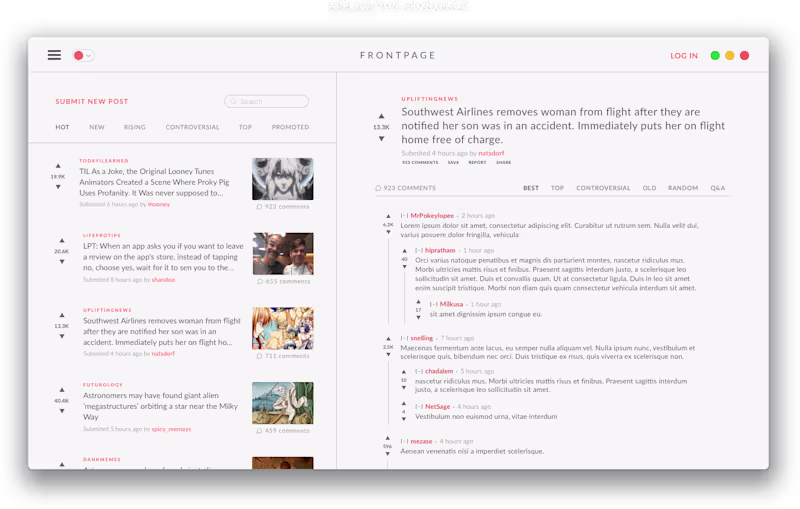Select the PROMOTED tab

click(x=290, y=127)
